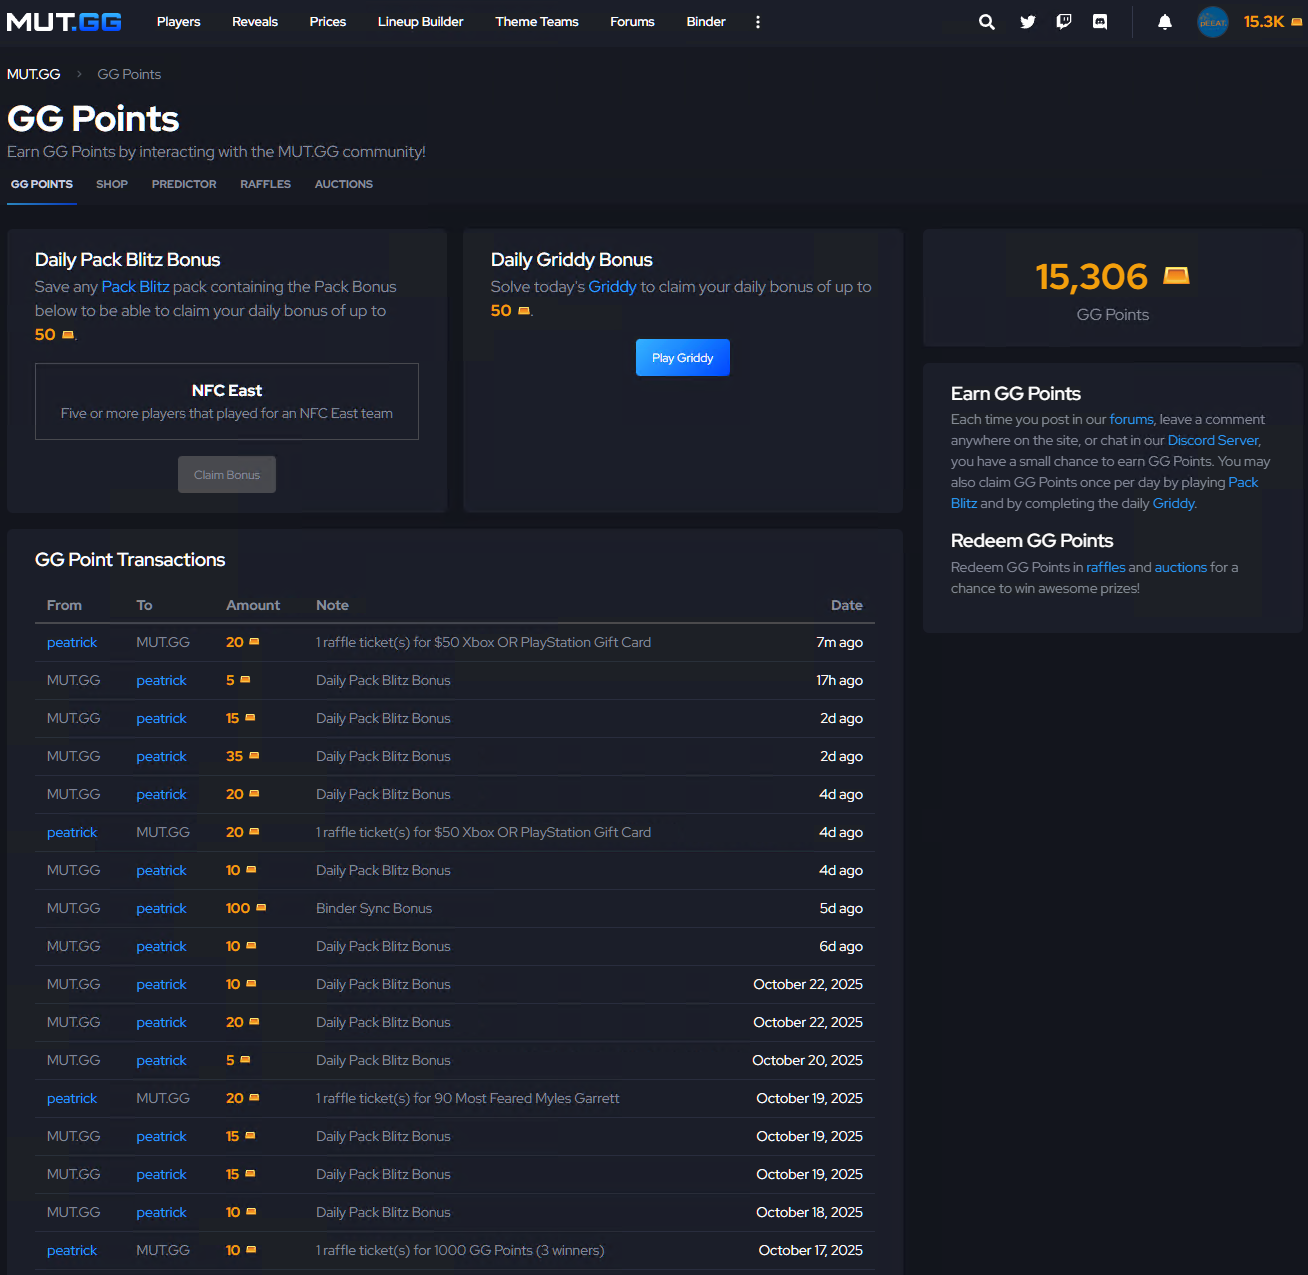1308x1275 pixels.
Task: Switch to the Raffles tab
Action: [265, 184]
